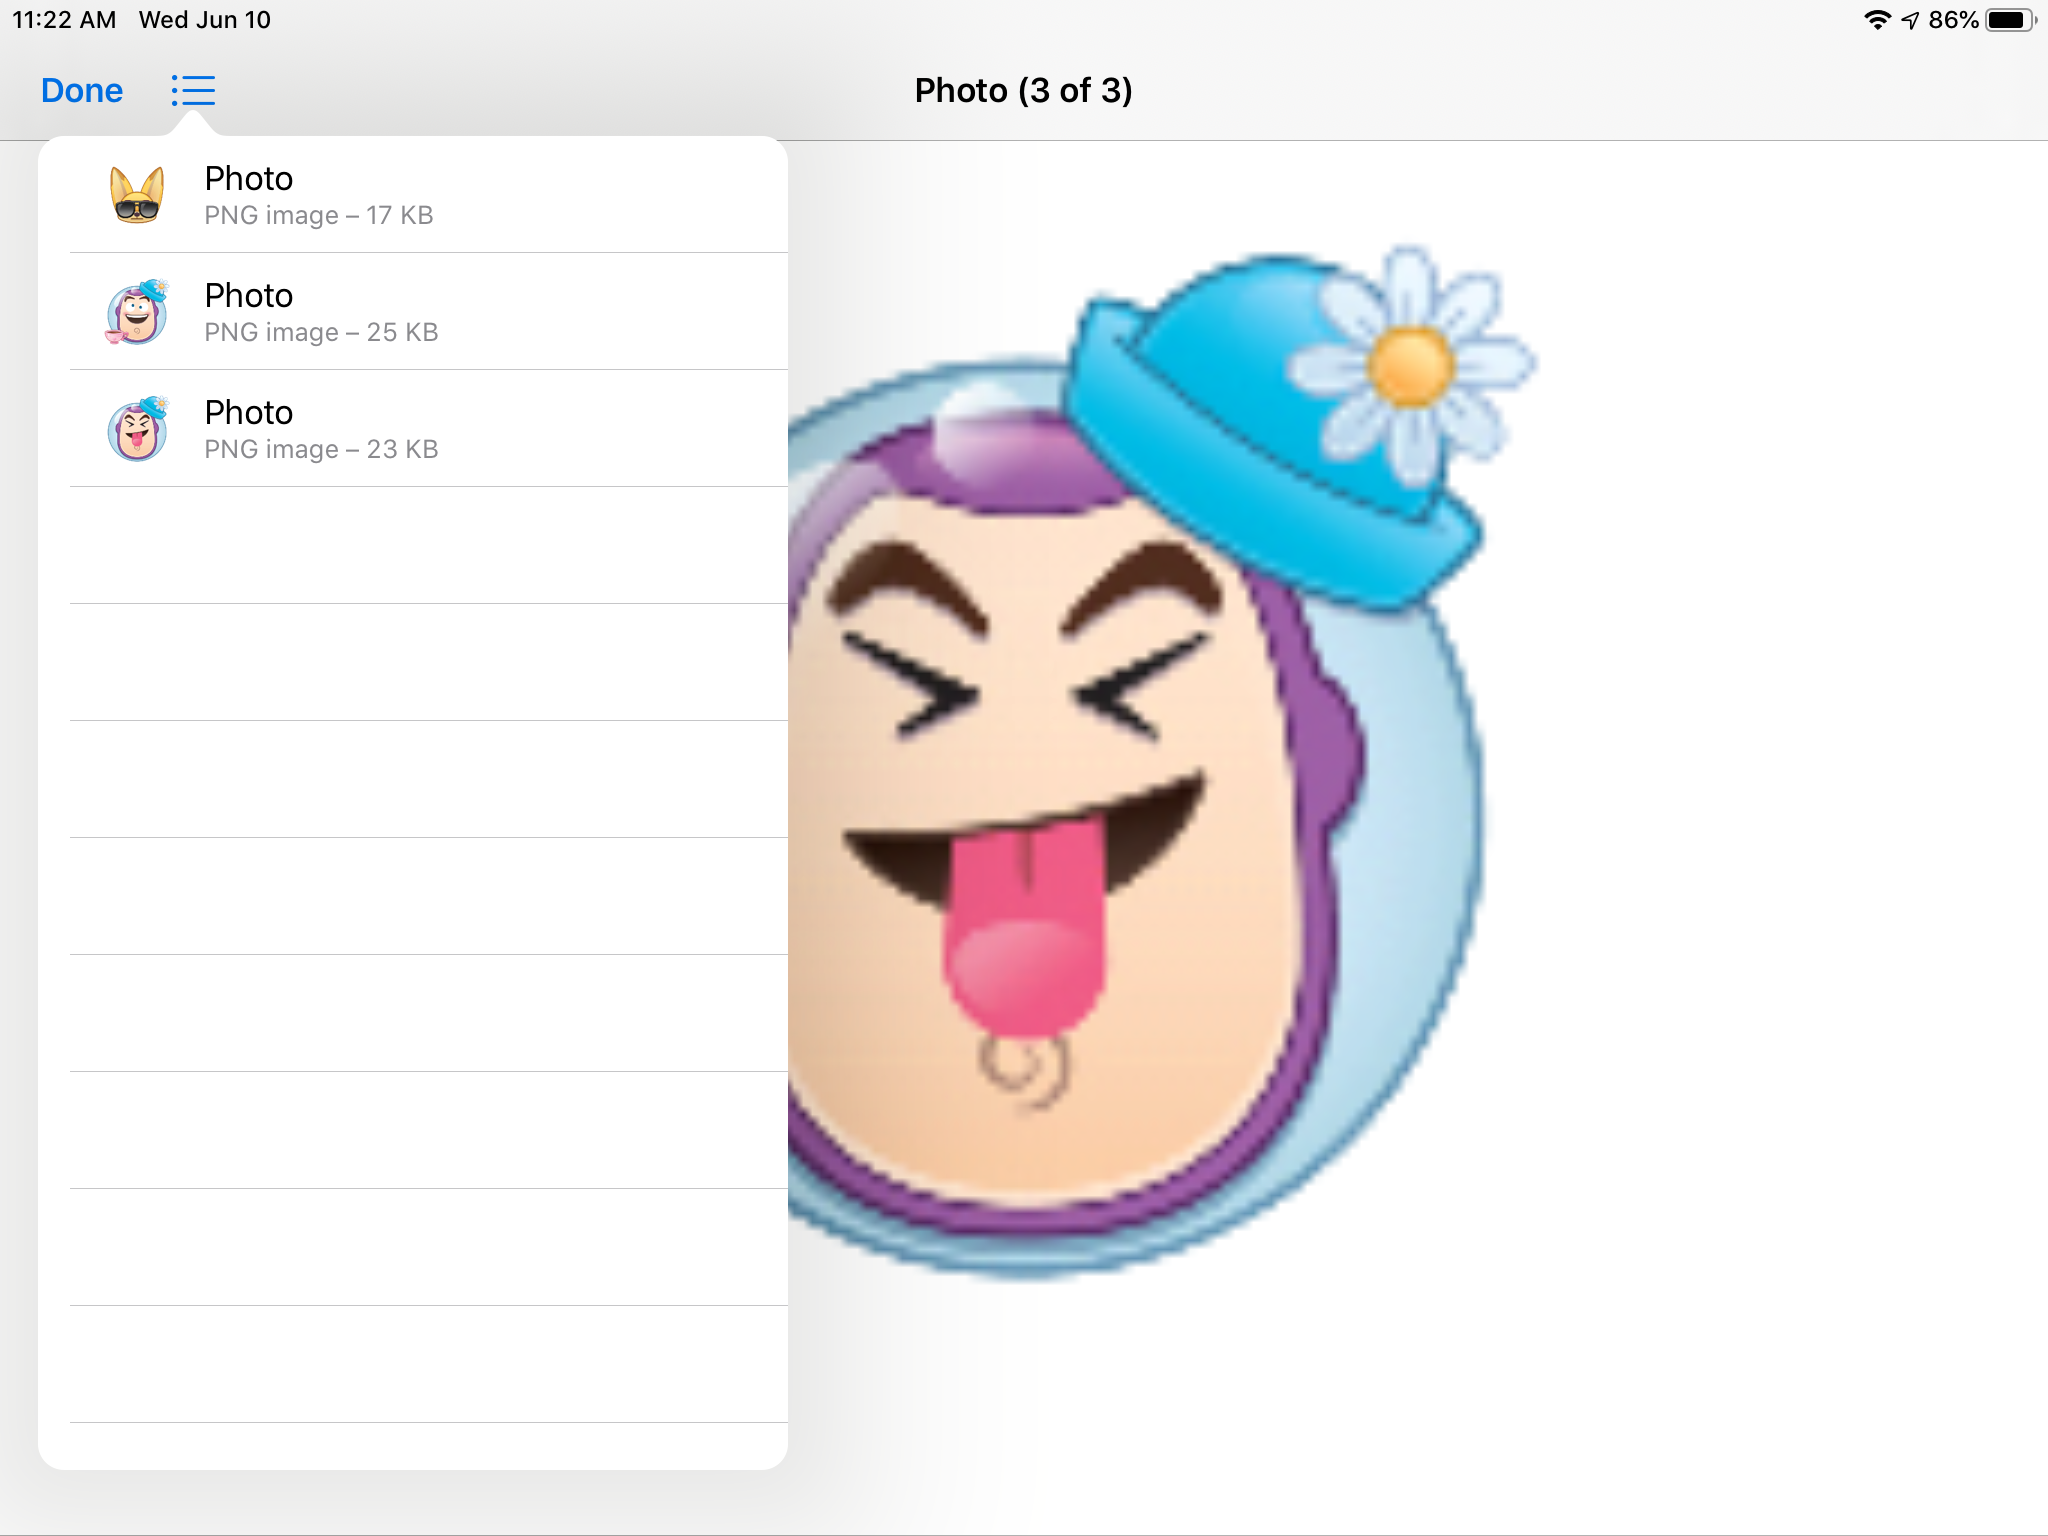Tap the Done button
The width and height of the screenshot is (2048, 1536).
[81, 90]
